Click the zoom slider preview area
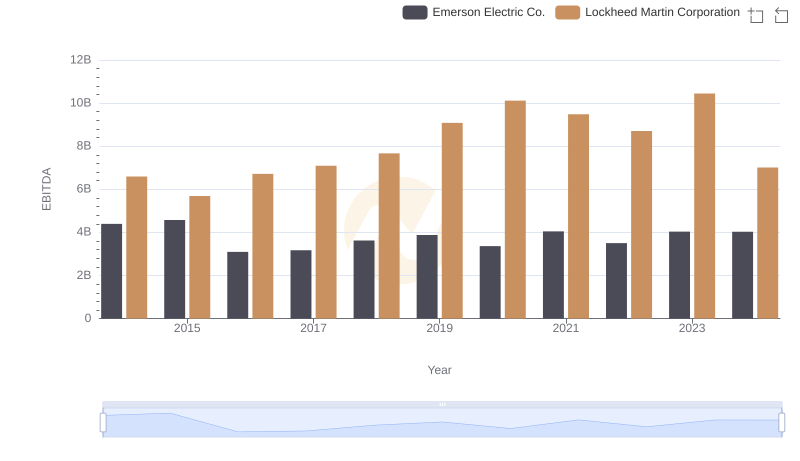The image size is (800, 461). (x=442, y=423)
